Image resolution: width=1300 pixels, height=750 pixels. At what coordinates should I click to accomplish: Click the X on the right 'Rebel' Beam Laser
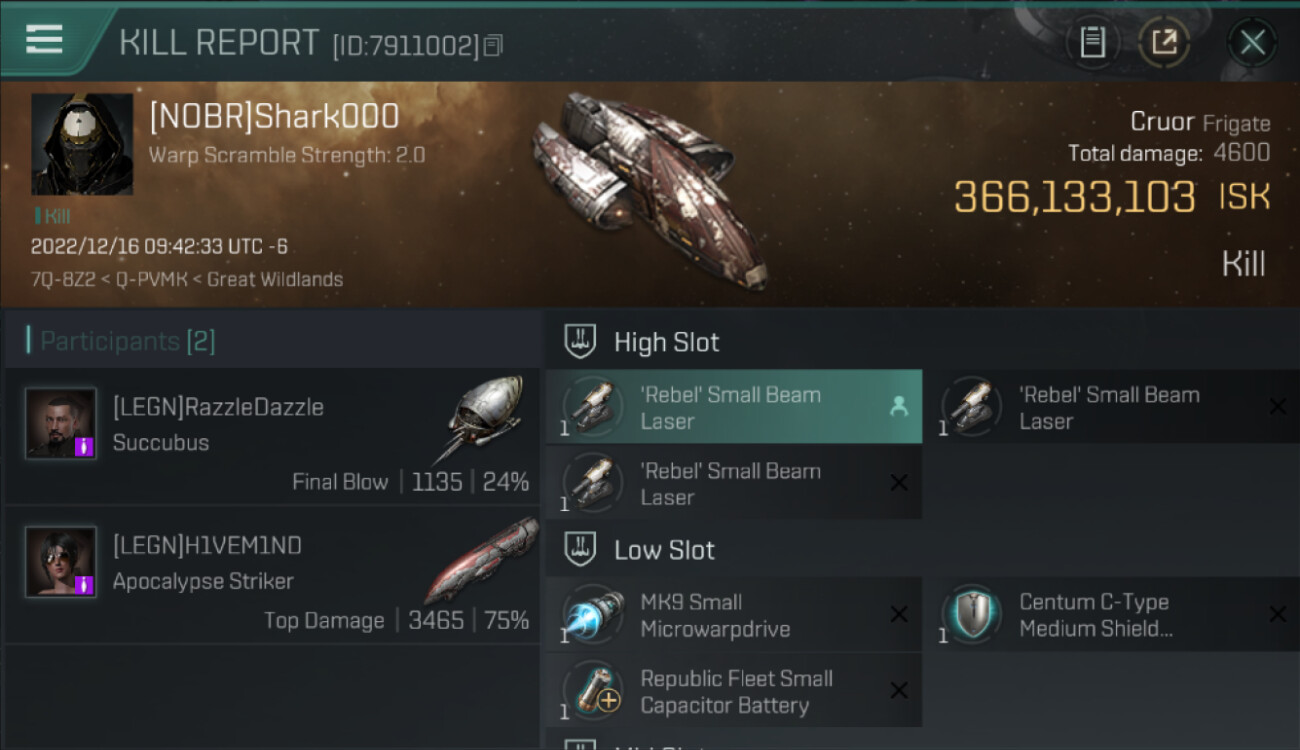[x=1277, y=407]
